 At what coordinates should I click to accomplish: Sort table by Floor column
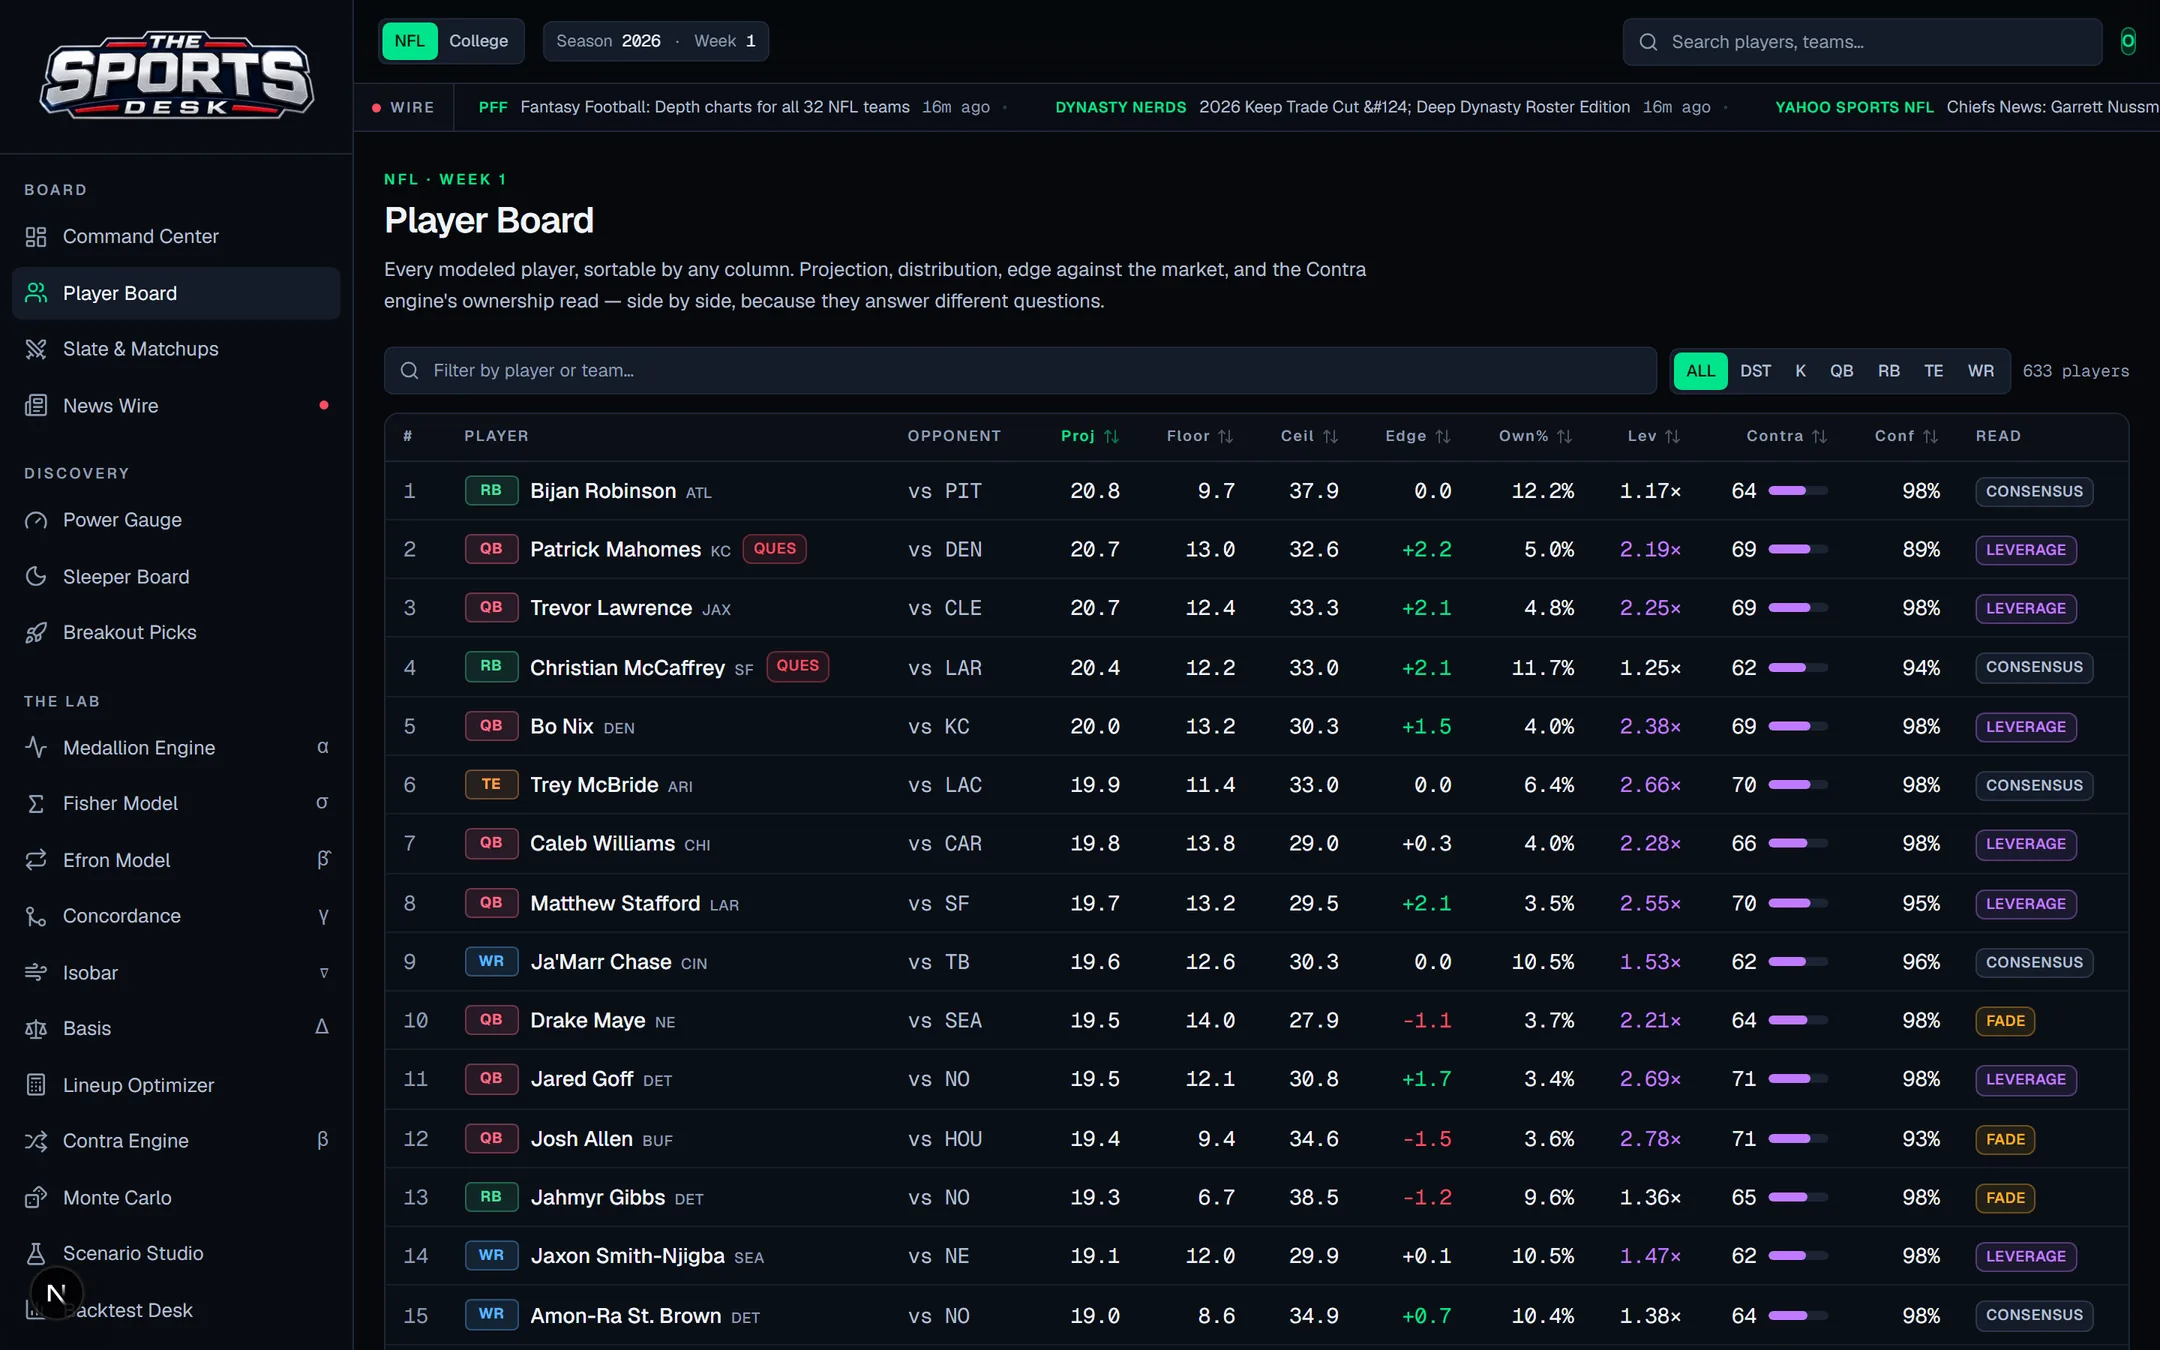tap(1199, 436)
